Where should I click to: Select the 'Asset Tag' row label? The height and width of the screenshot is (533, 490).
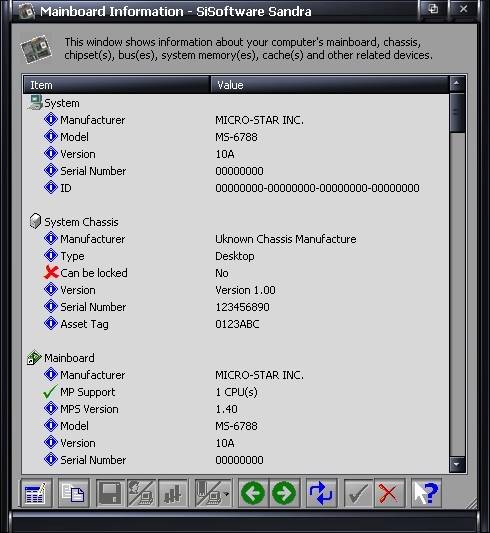pos(84,324)
